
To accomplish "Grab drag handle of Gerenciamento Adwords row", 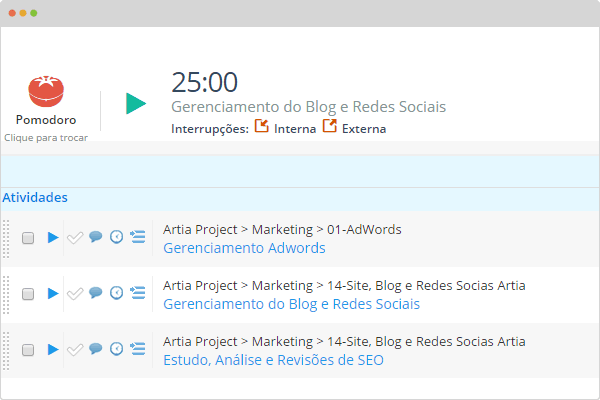I will (6, 239).
